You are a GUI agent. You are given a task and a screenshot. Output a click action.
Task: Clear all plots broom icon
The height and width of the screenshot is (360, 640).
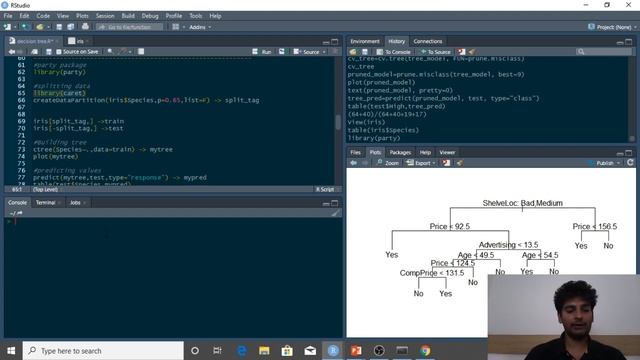460,163
